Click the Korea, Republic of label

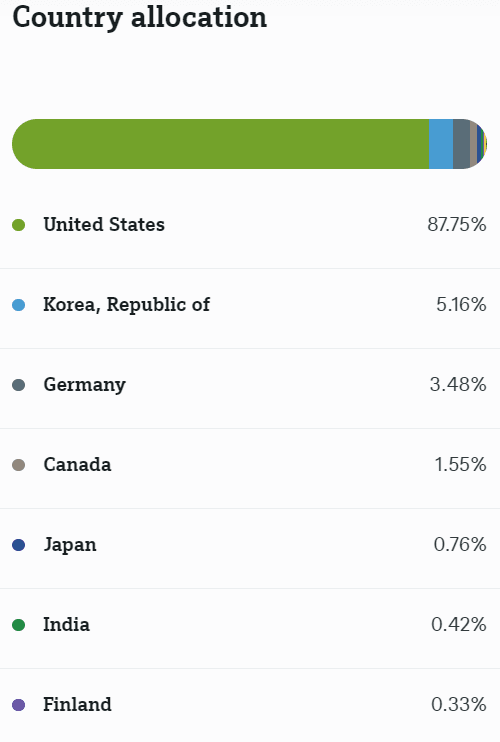(x=127, y=305)
